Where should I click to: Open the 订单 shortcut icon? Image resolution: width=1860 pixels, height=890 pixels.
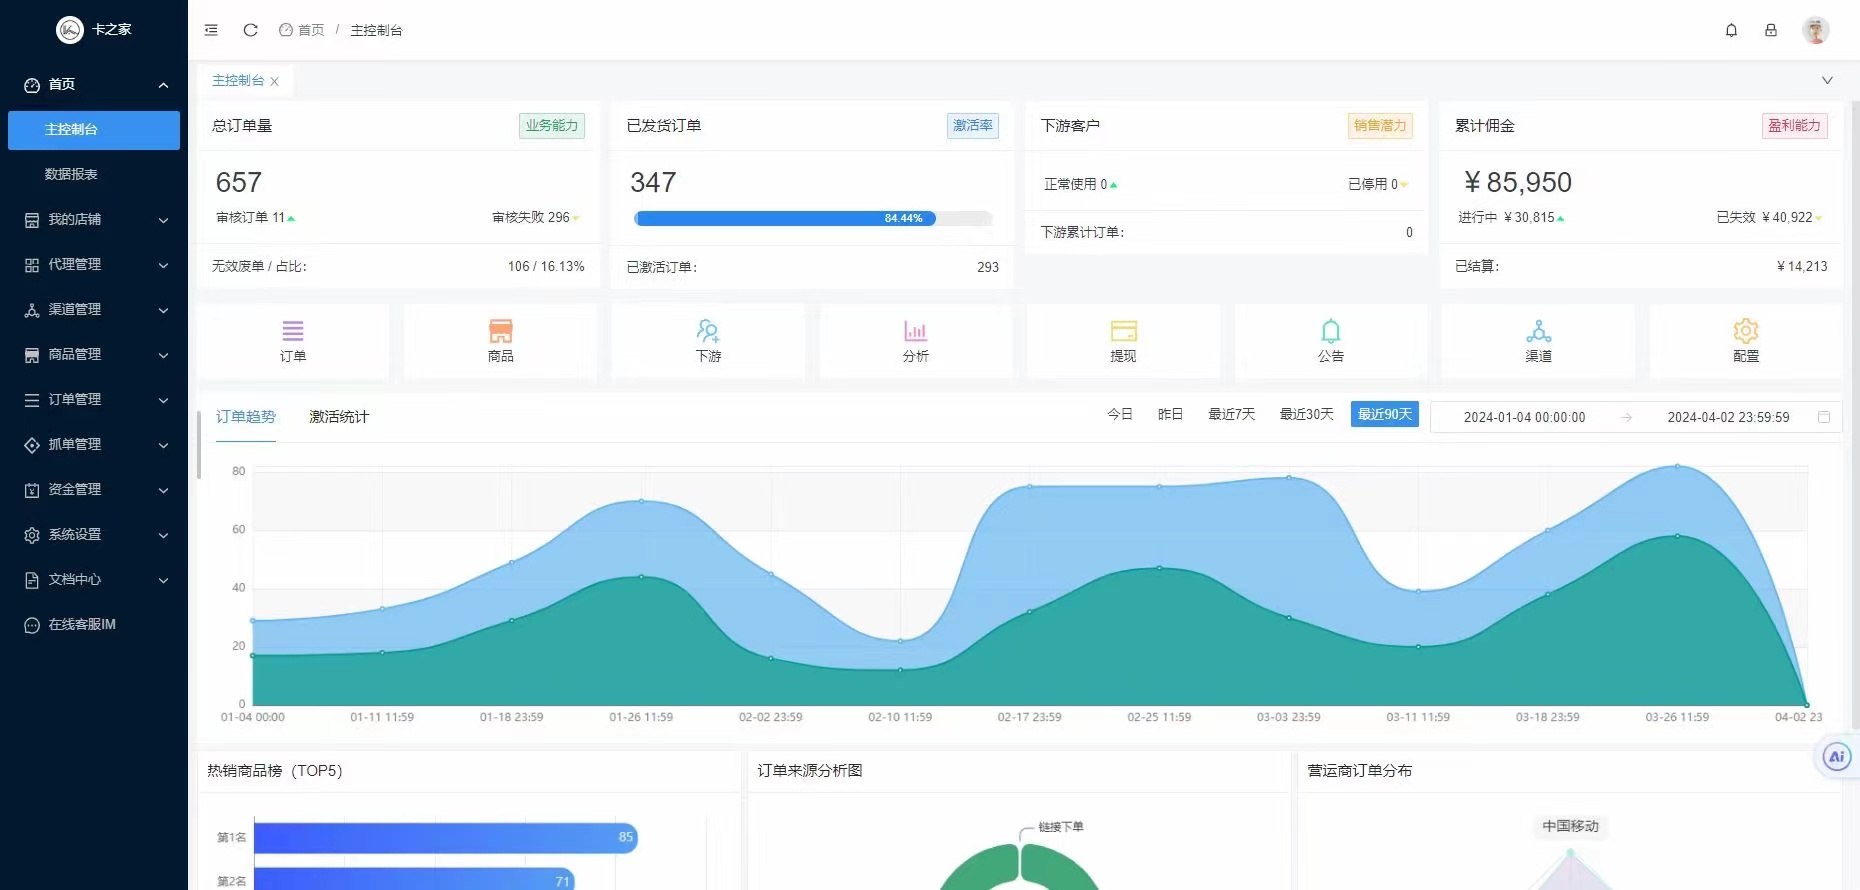pyautogui.click(x=293, y=330)
